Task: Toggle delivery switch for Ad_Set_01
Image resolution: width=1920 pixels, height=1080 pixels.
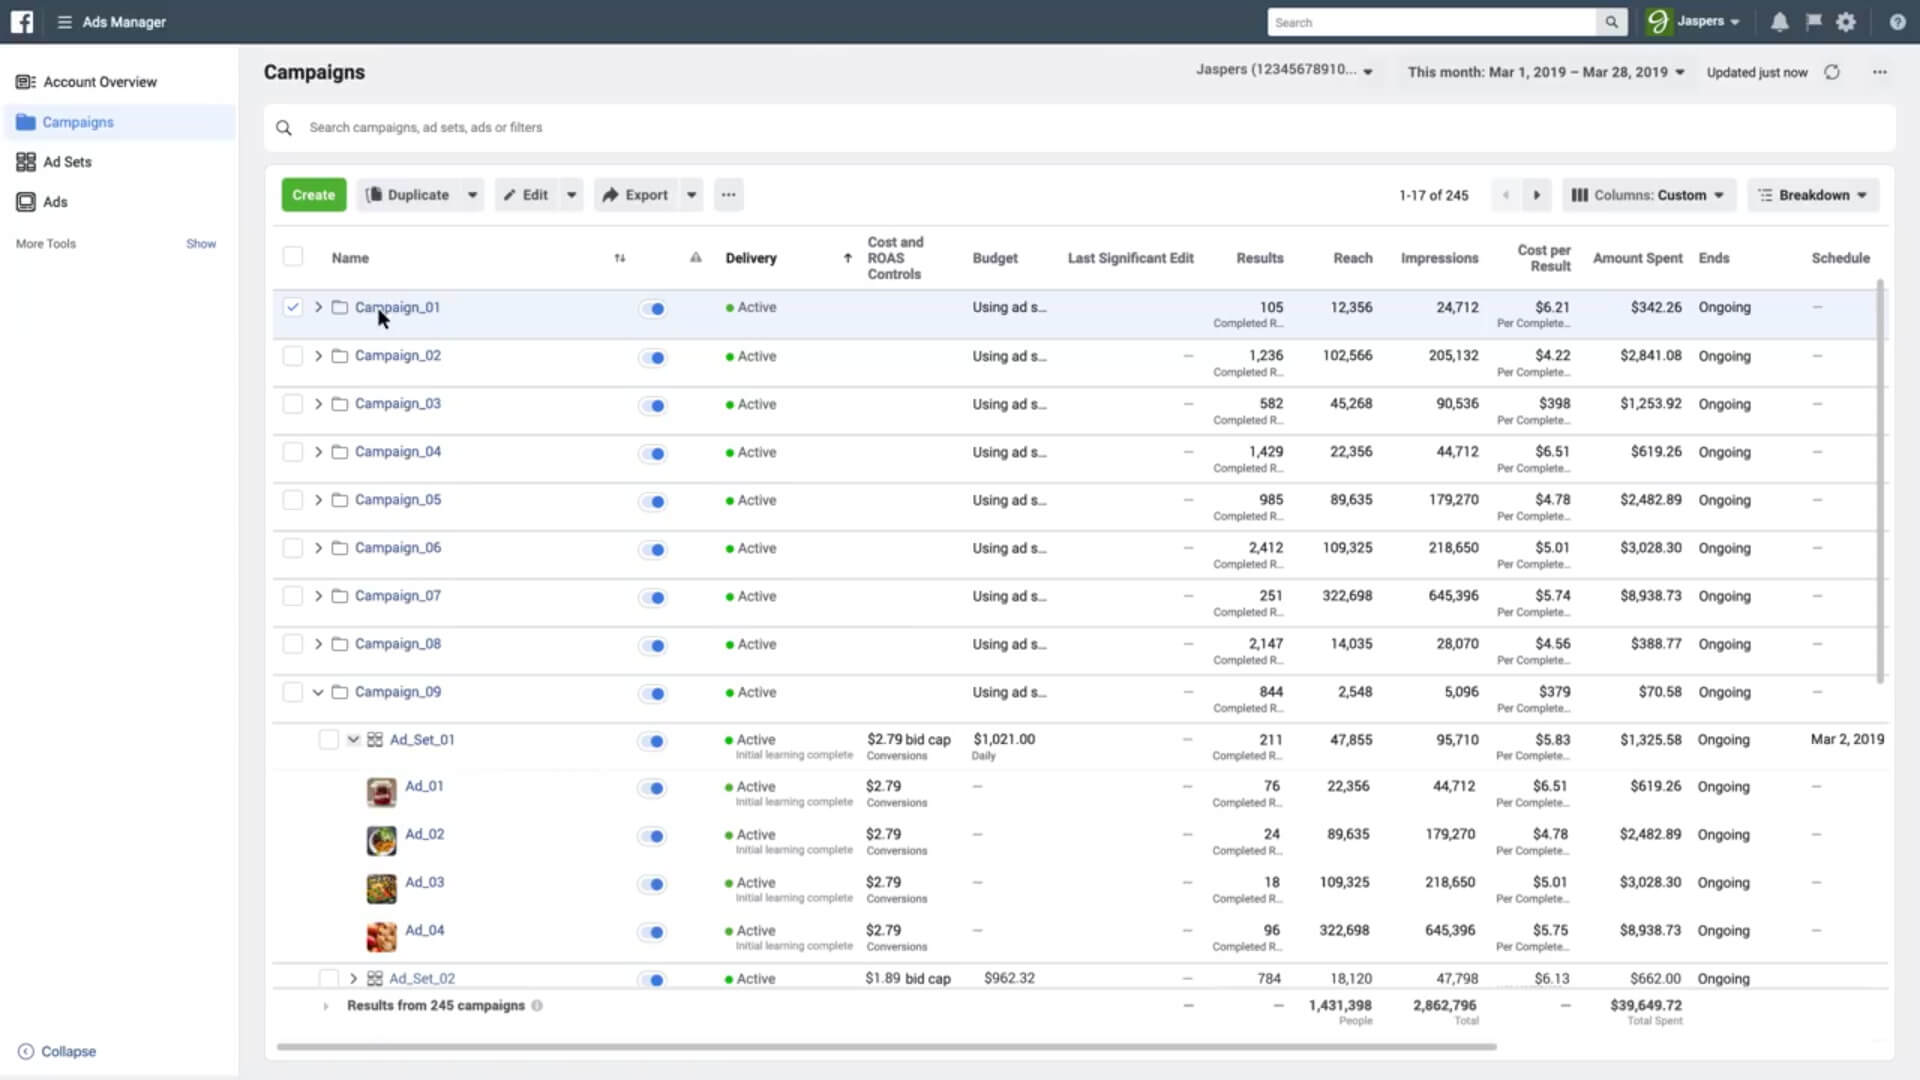Action: click(x=654, y=740)
